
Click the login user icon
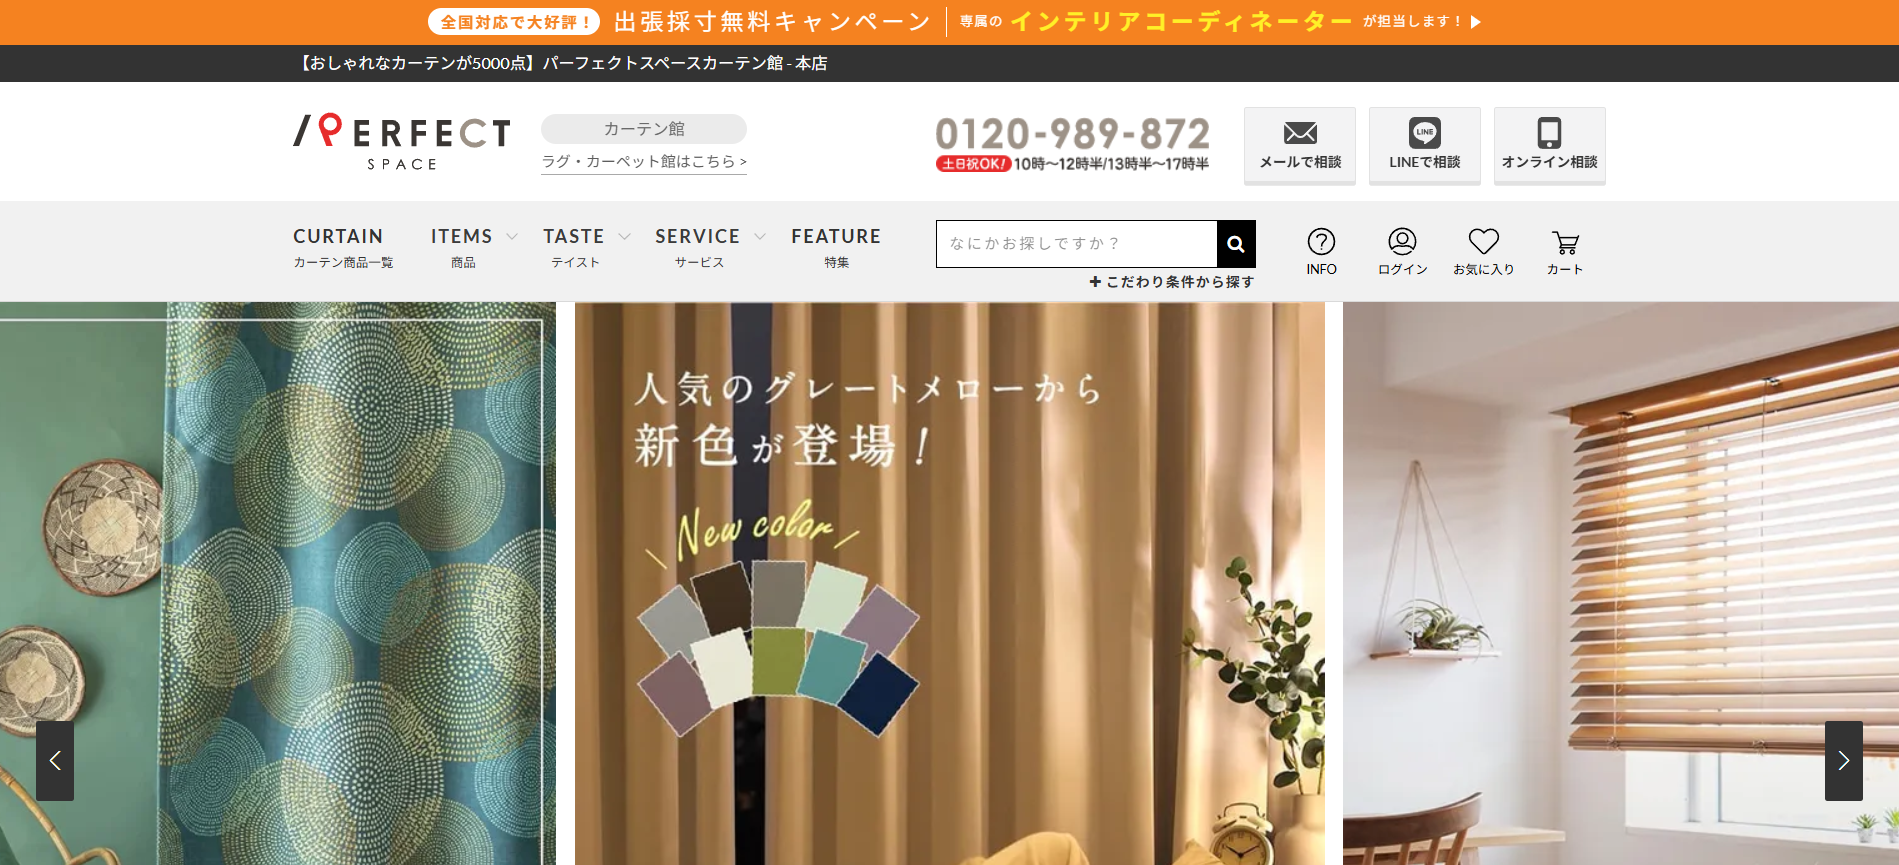[x=1402, y=242]
